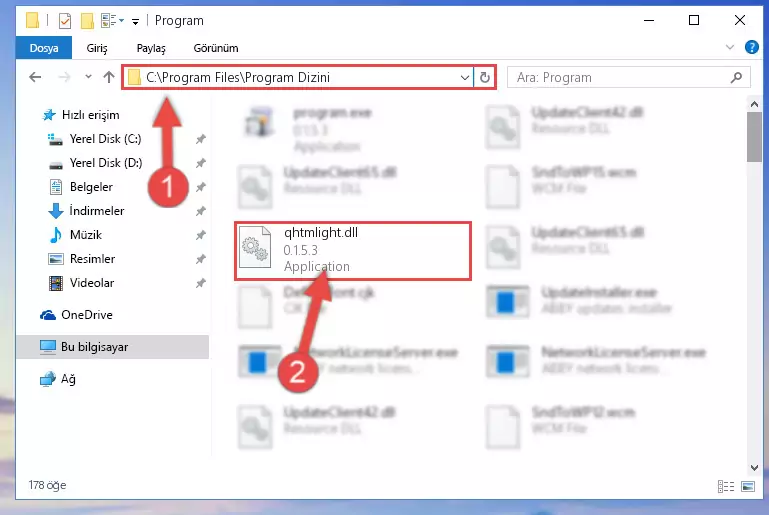
Task: Open Müzik folder in sidebar
Action: [x=86, y=235]
